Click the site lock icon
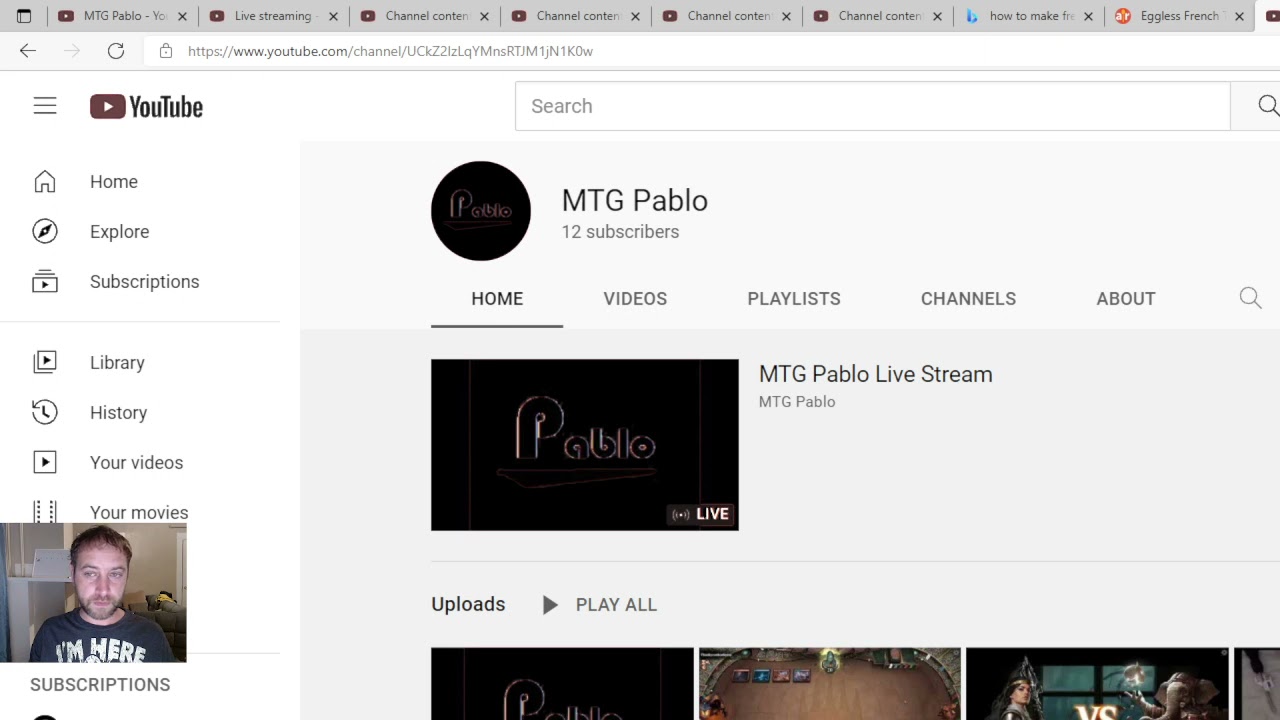The width and height of the screenshot is (1280, 720). tap(166, 51)
